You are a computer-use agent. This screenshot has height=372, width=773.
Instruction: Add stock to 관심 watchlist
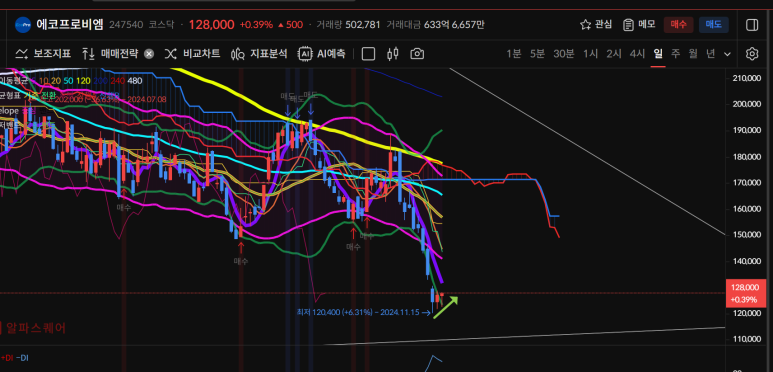pyautogui.click(x=596, y=25)
